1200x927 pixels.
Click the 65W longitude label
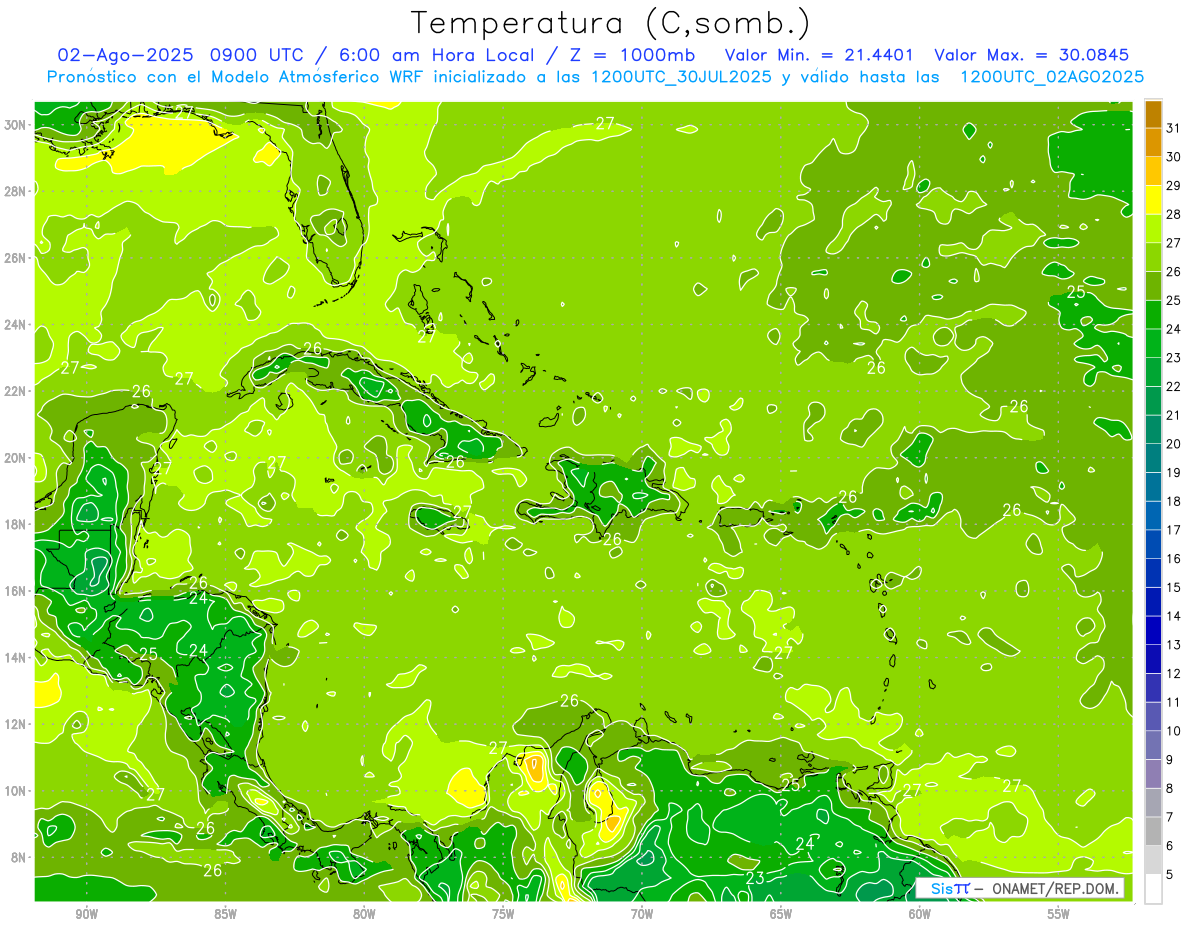[x=781, y=914]
